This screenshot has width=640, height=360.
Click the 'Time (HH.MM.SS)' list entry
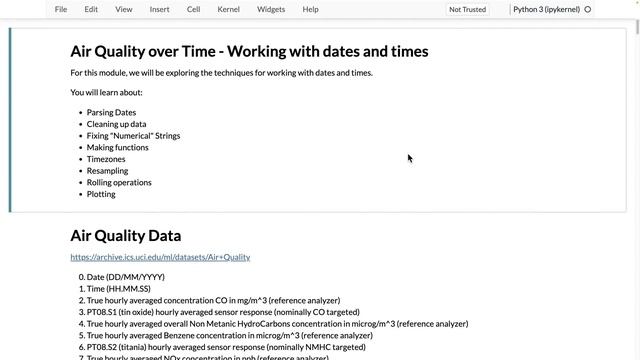coord(119,289)
